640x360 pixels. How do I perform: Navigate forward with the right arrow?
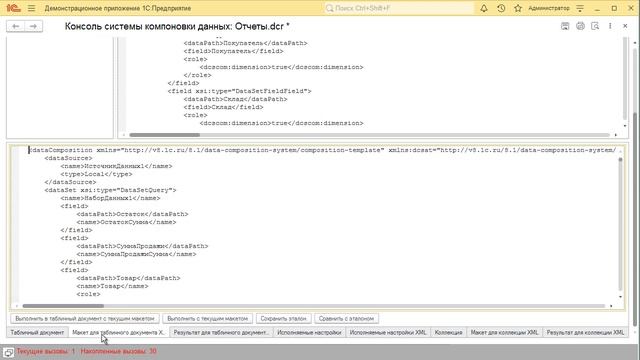pyautogui.click(x=33, y=26)
